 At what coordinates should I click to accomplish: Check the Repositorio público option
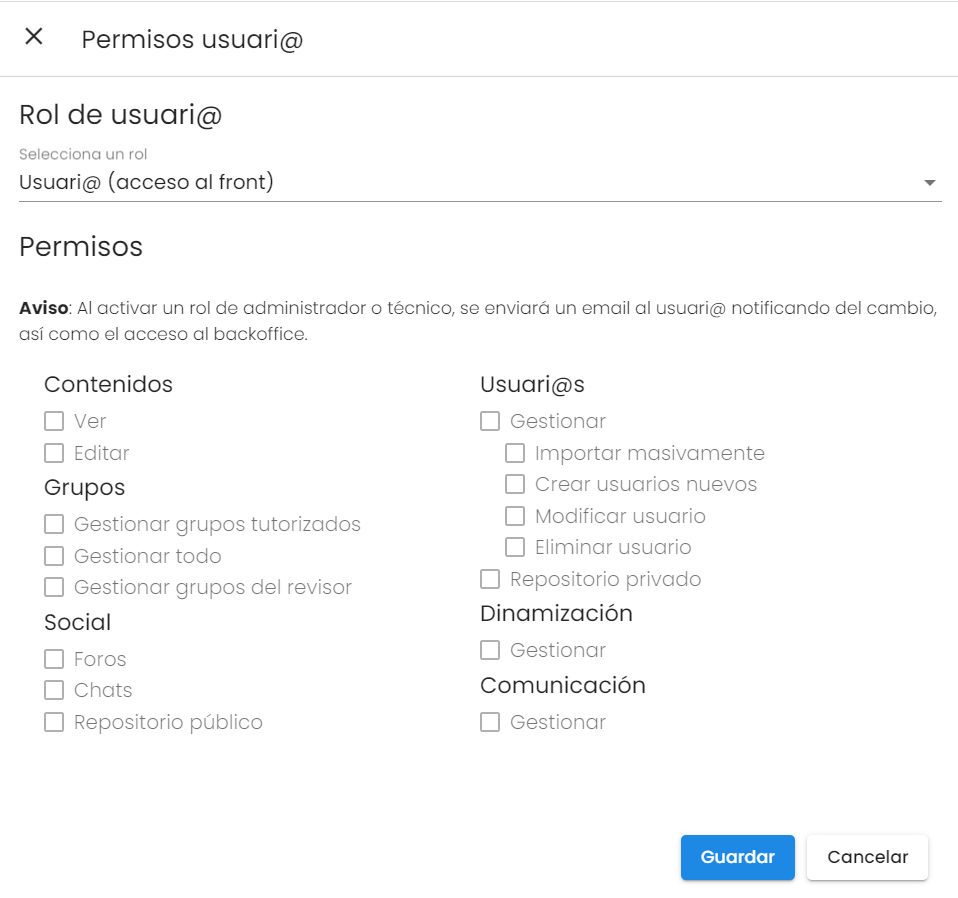[54, 722]
